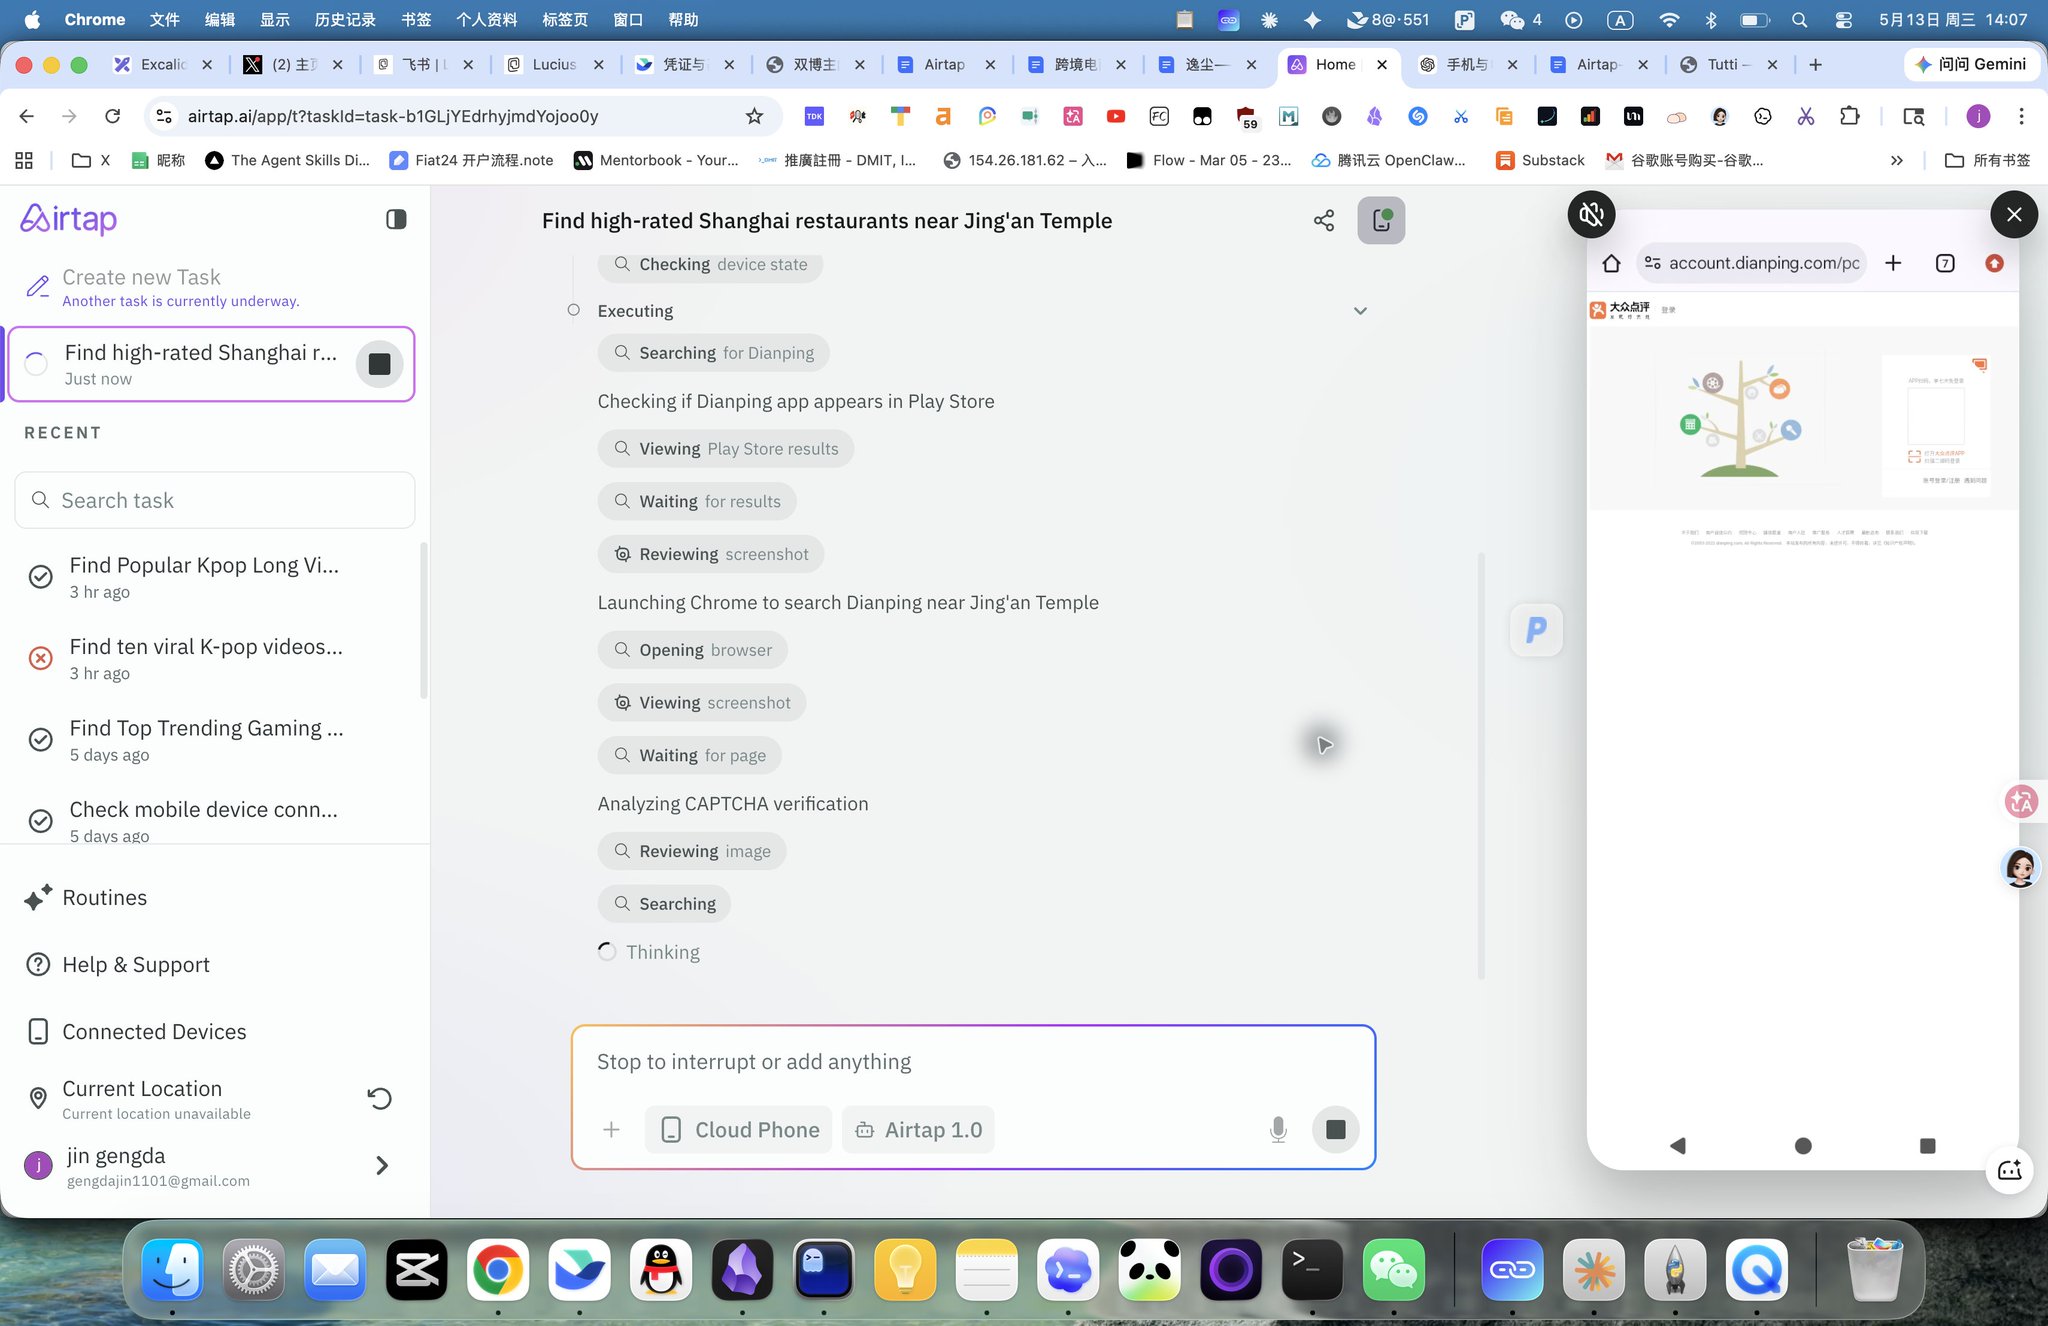Tap the phone Android recents button
2048x1326 pixels.
1928,1146
